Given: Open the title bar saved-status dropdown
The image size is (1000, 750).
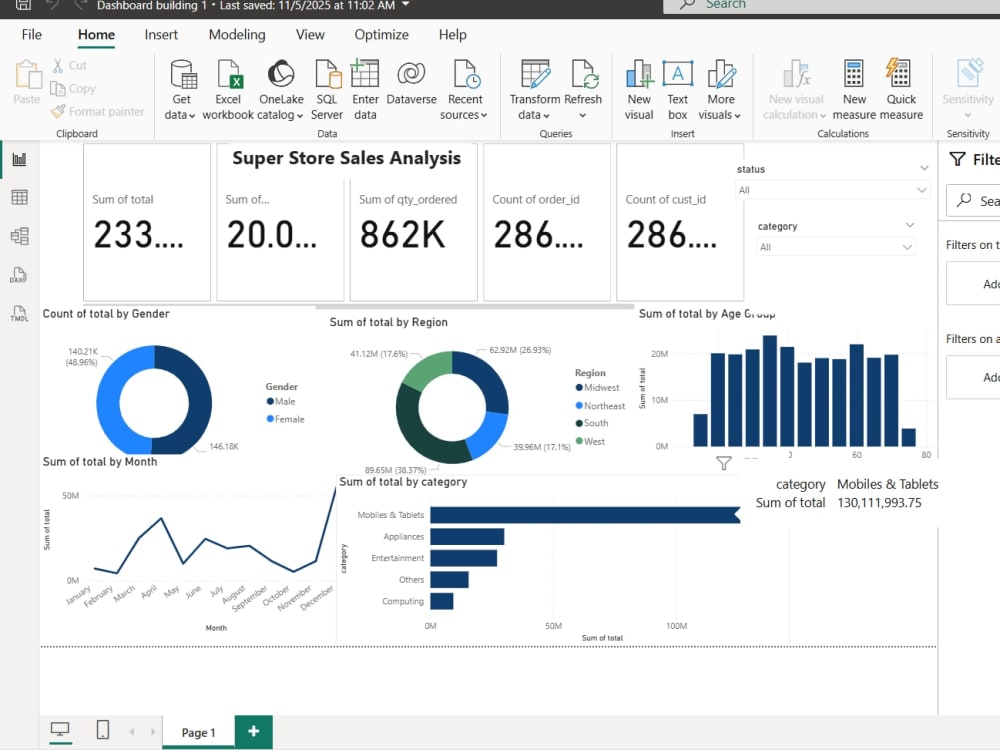Looking at the screenshot, I should coord(406,5).
